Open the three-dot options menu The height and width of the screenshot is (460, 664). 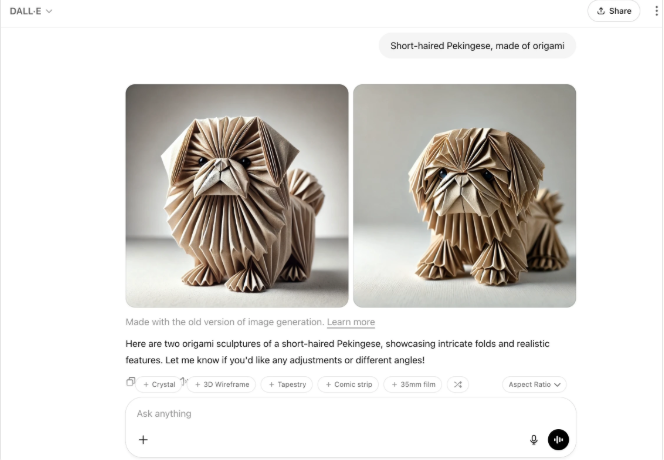[656, 11]
